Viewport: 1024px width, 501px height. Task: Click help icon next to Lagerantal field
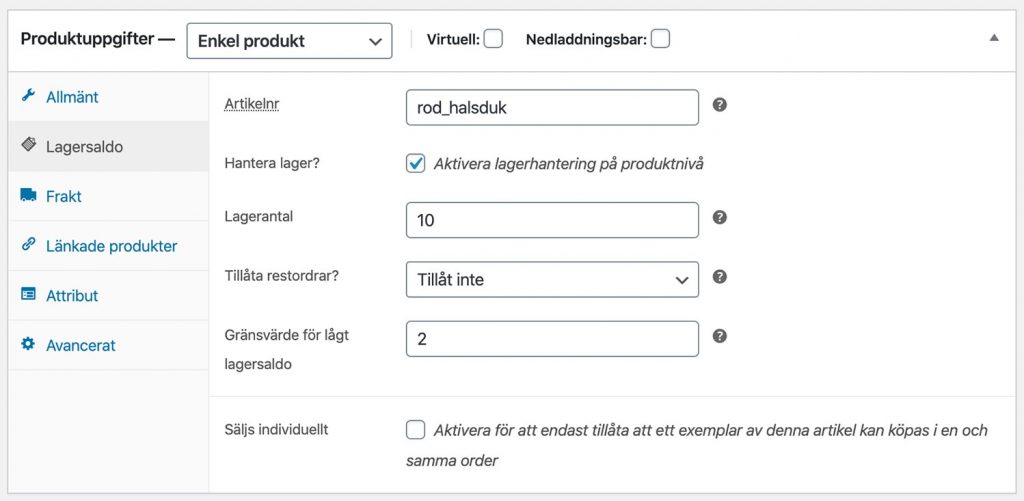[x=720, y=218]
